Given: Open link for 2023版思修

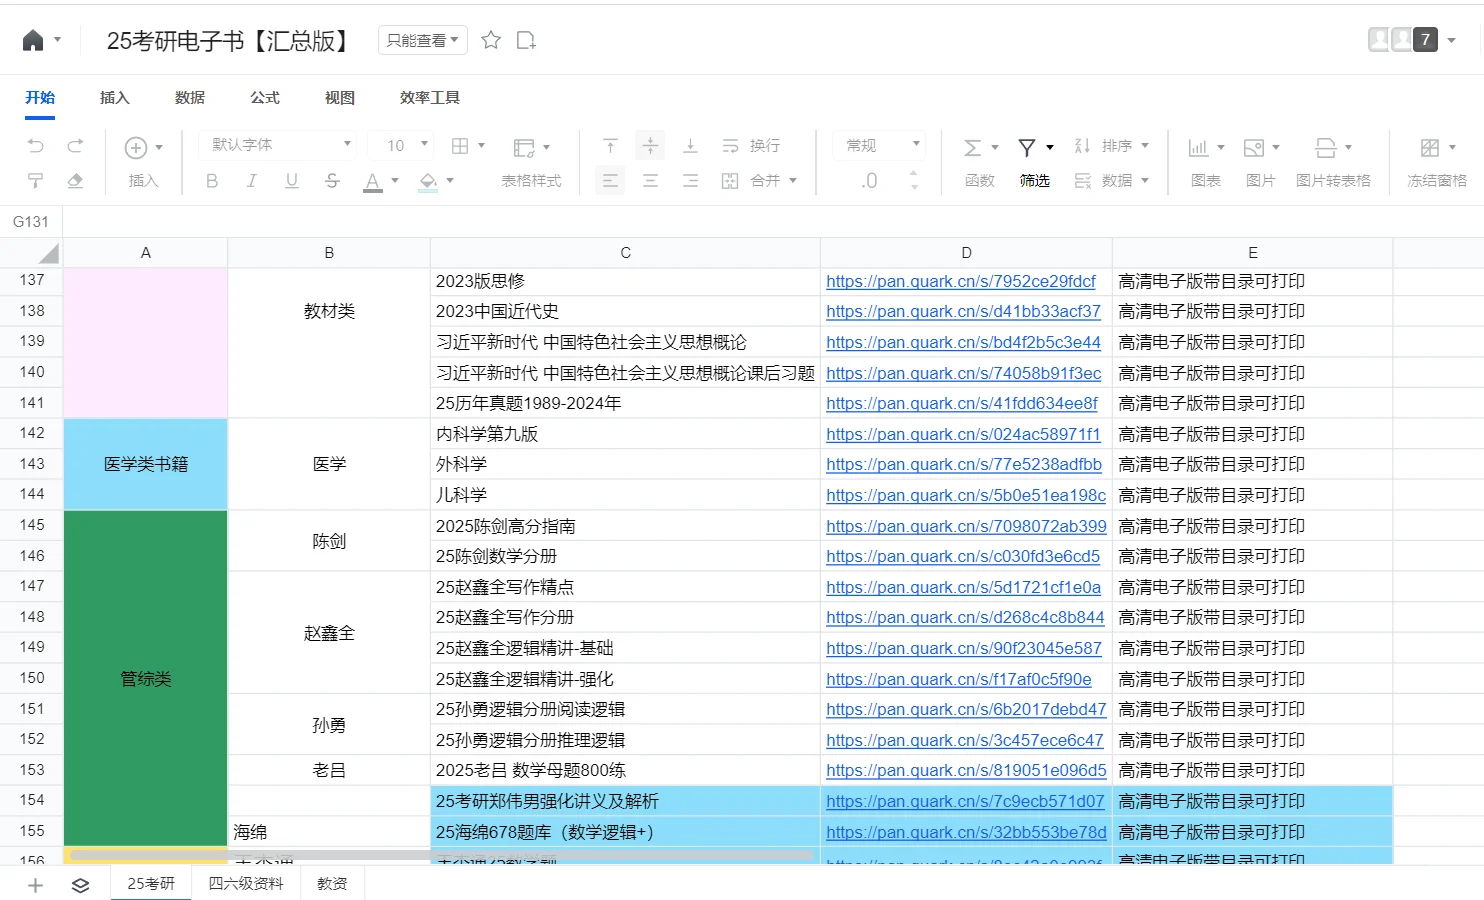Looking at the screenshot, I should 960,281.
